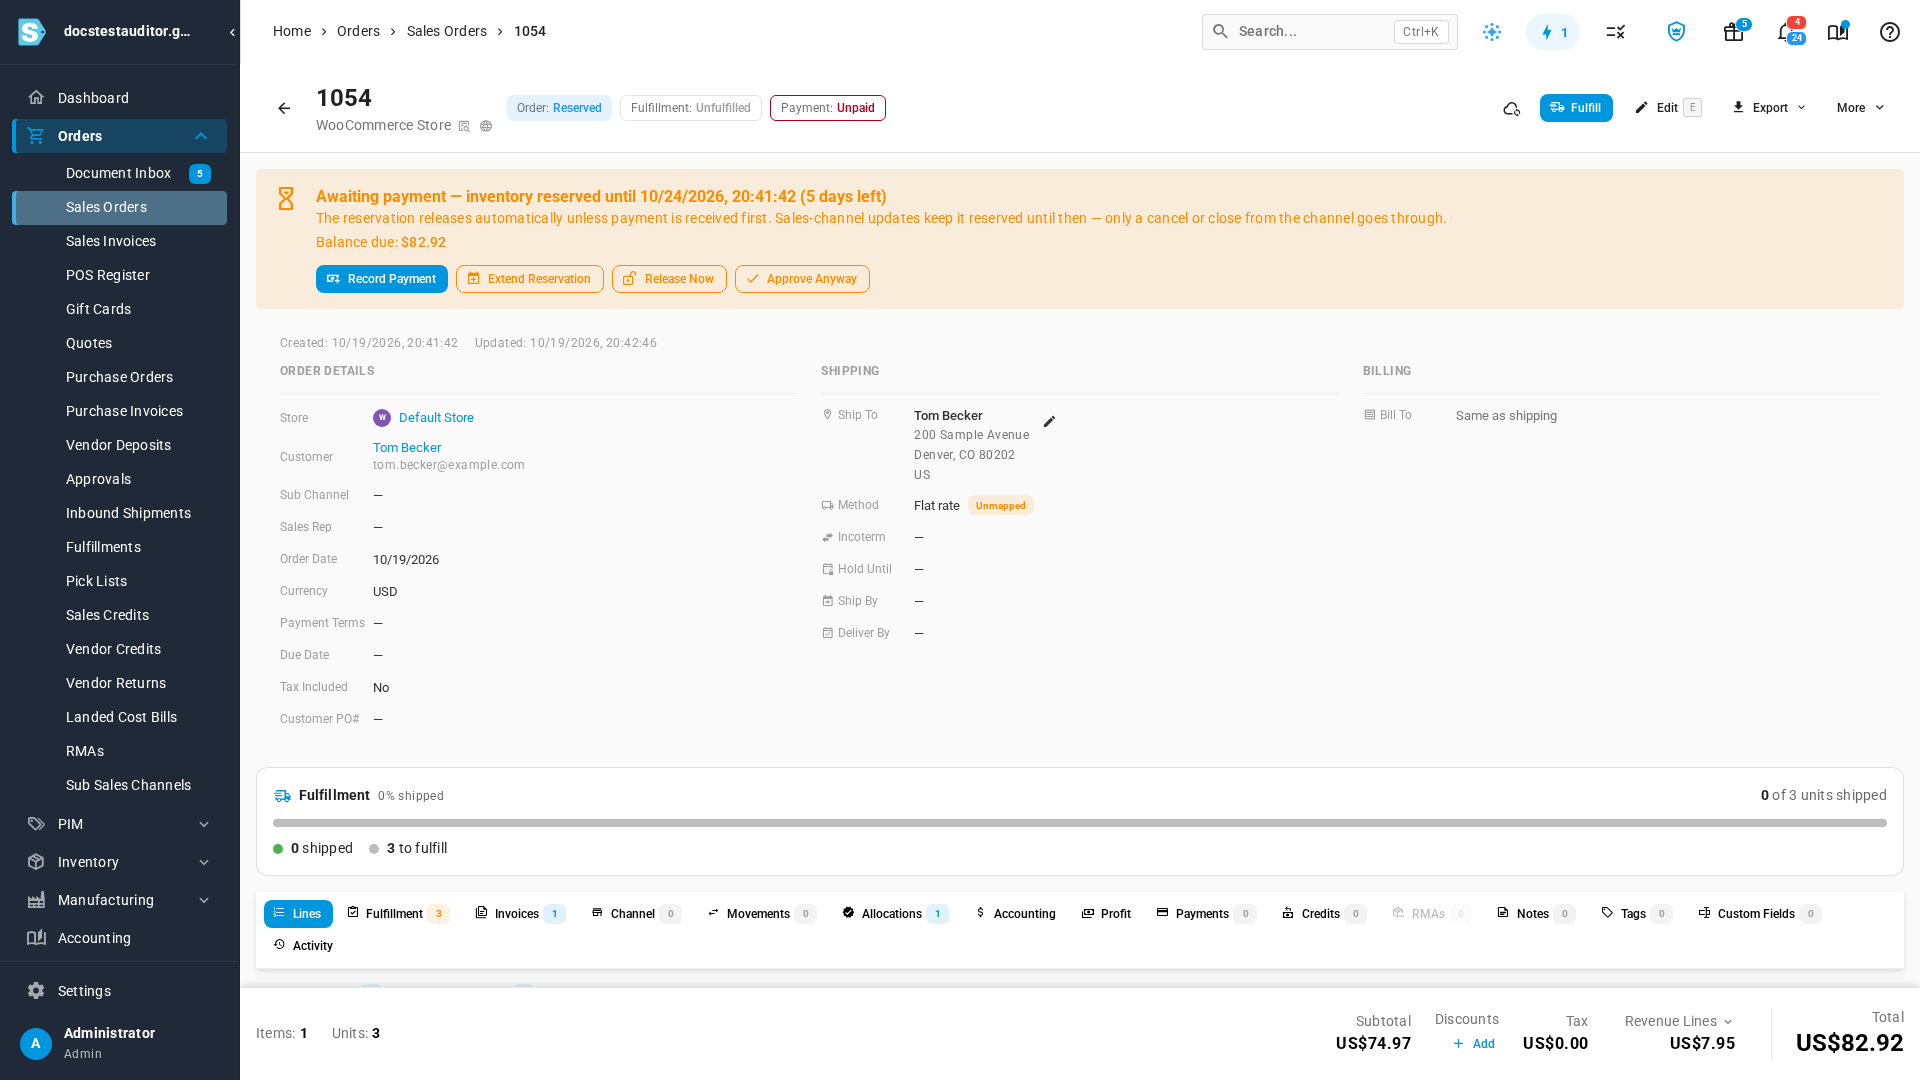Screen dimensions: 1920x1080
Task: Click the blue Fulfill button
Action: coord(1576,108)
